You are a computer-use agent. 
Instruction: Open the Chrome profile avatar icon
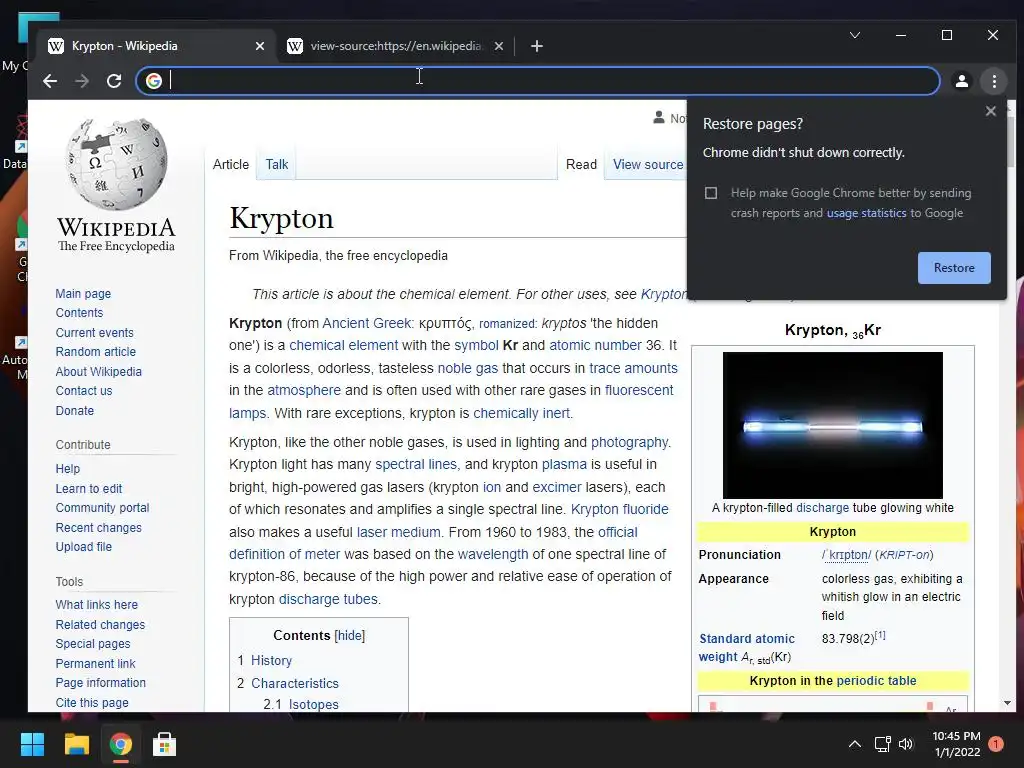[962, 81]
